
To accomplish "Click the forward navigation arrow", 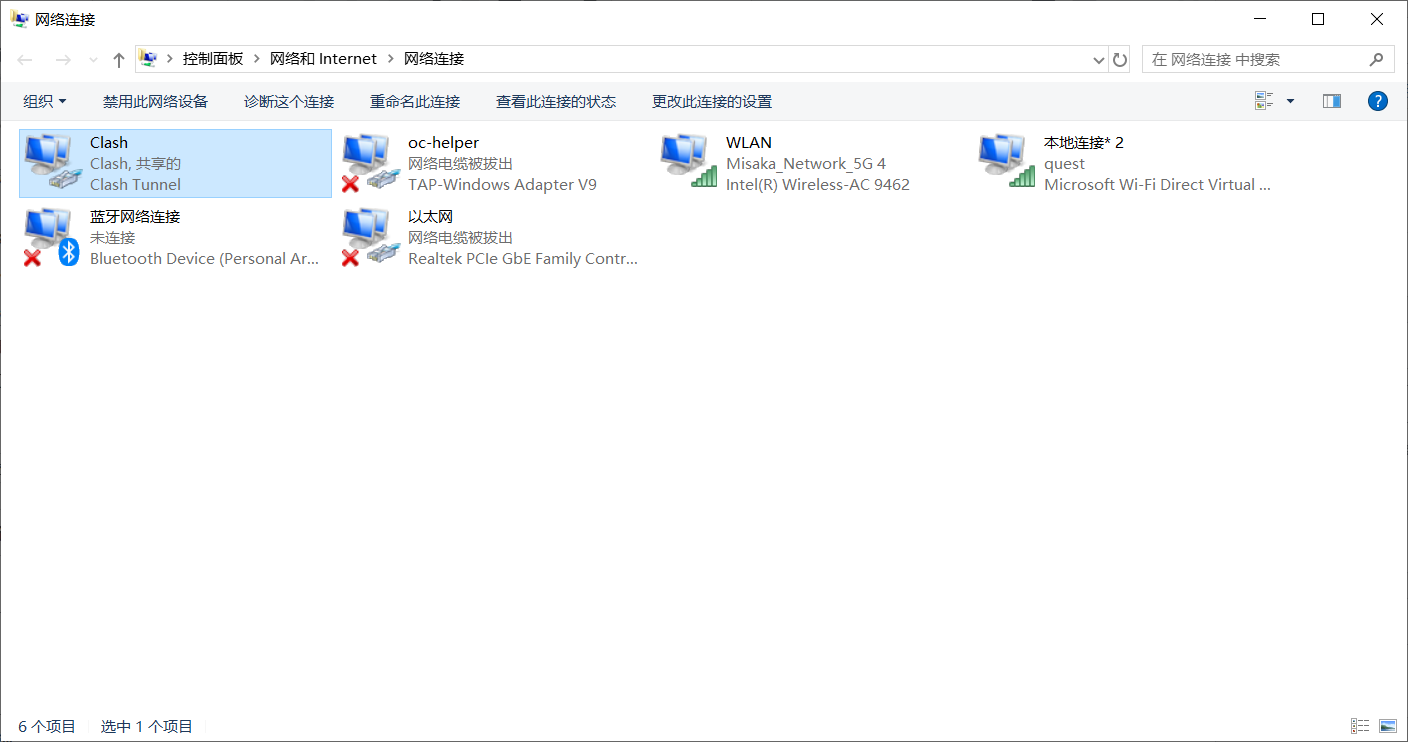I will pos(63,60).
